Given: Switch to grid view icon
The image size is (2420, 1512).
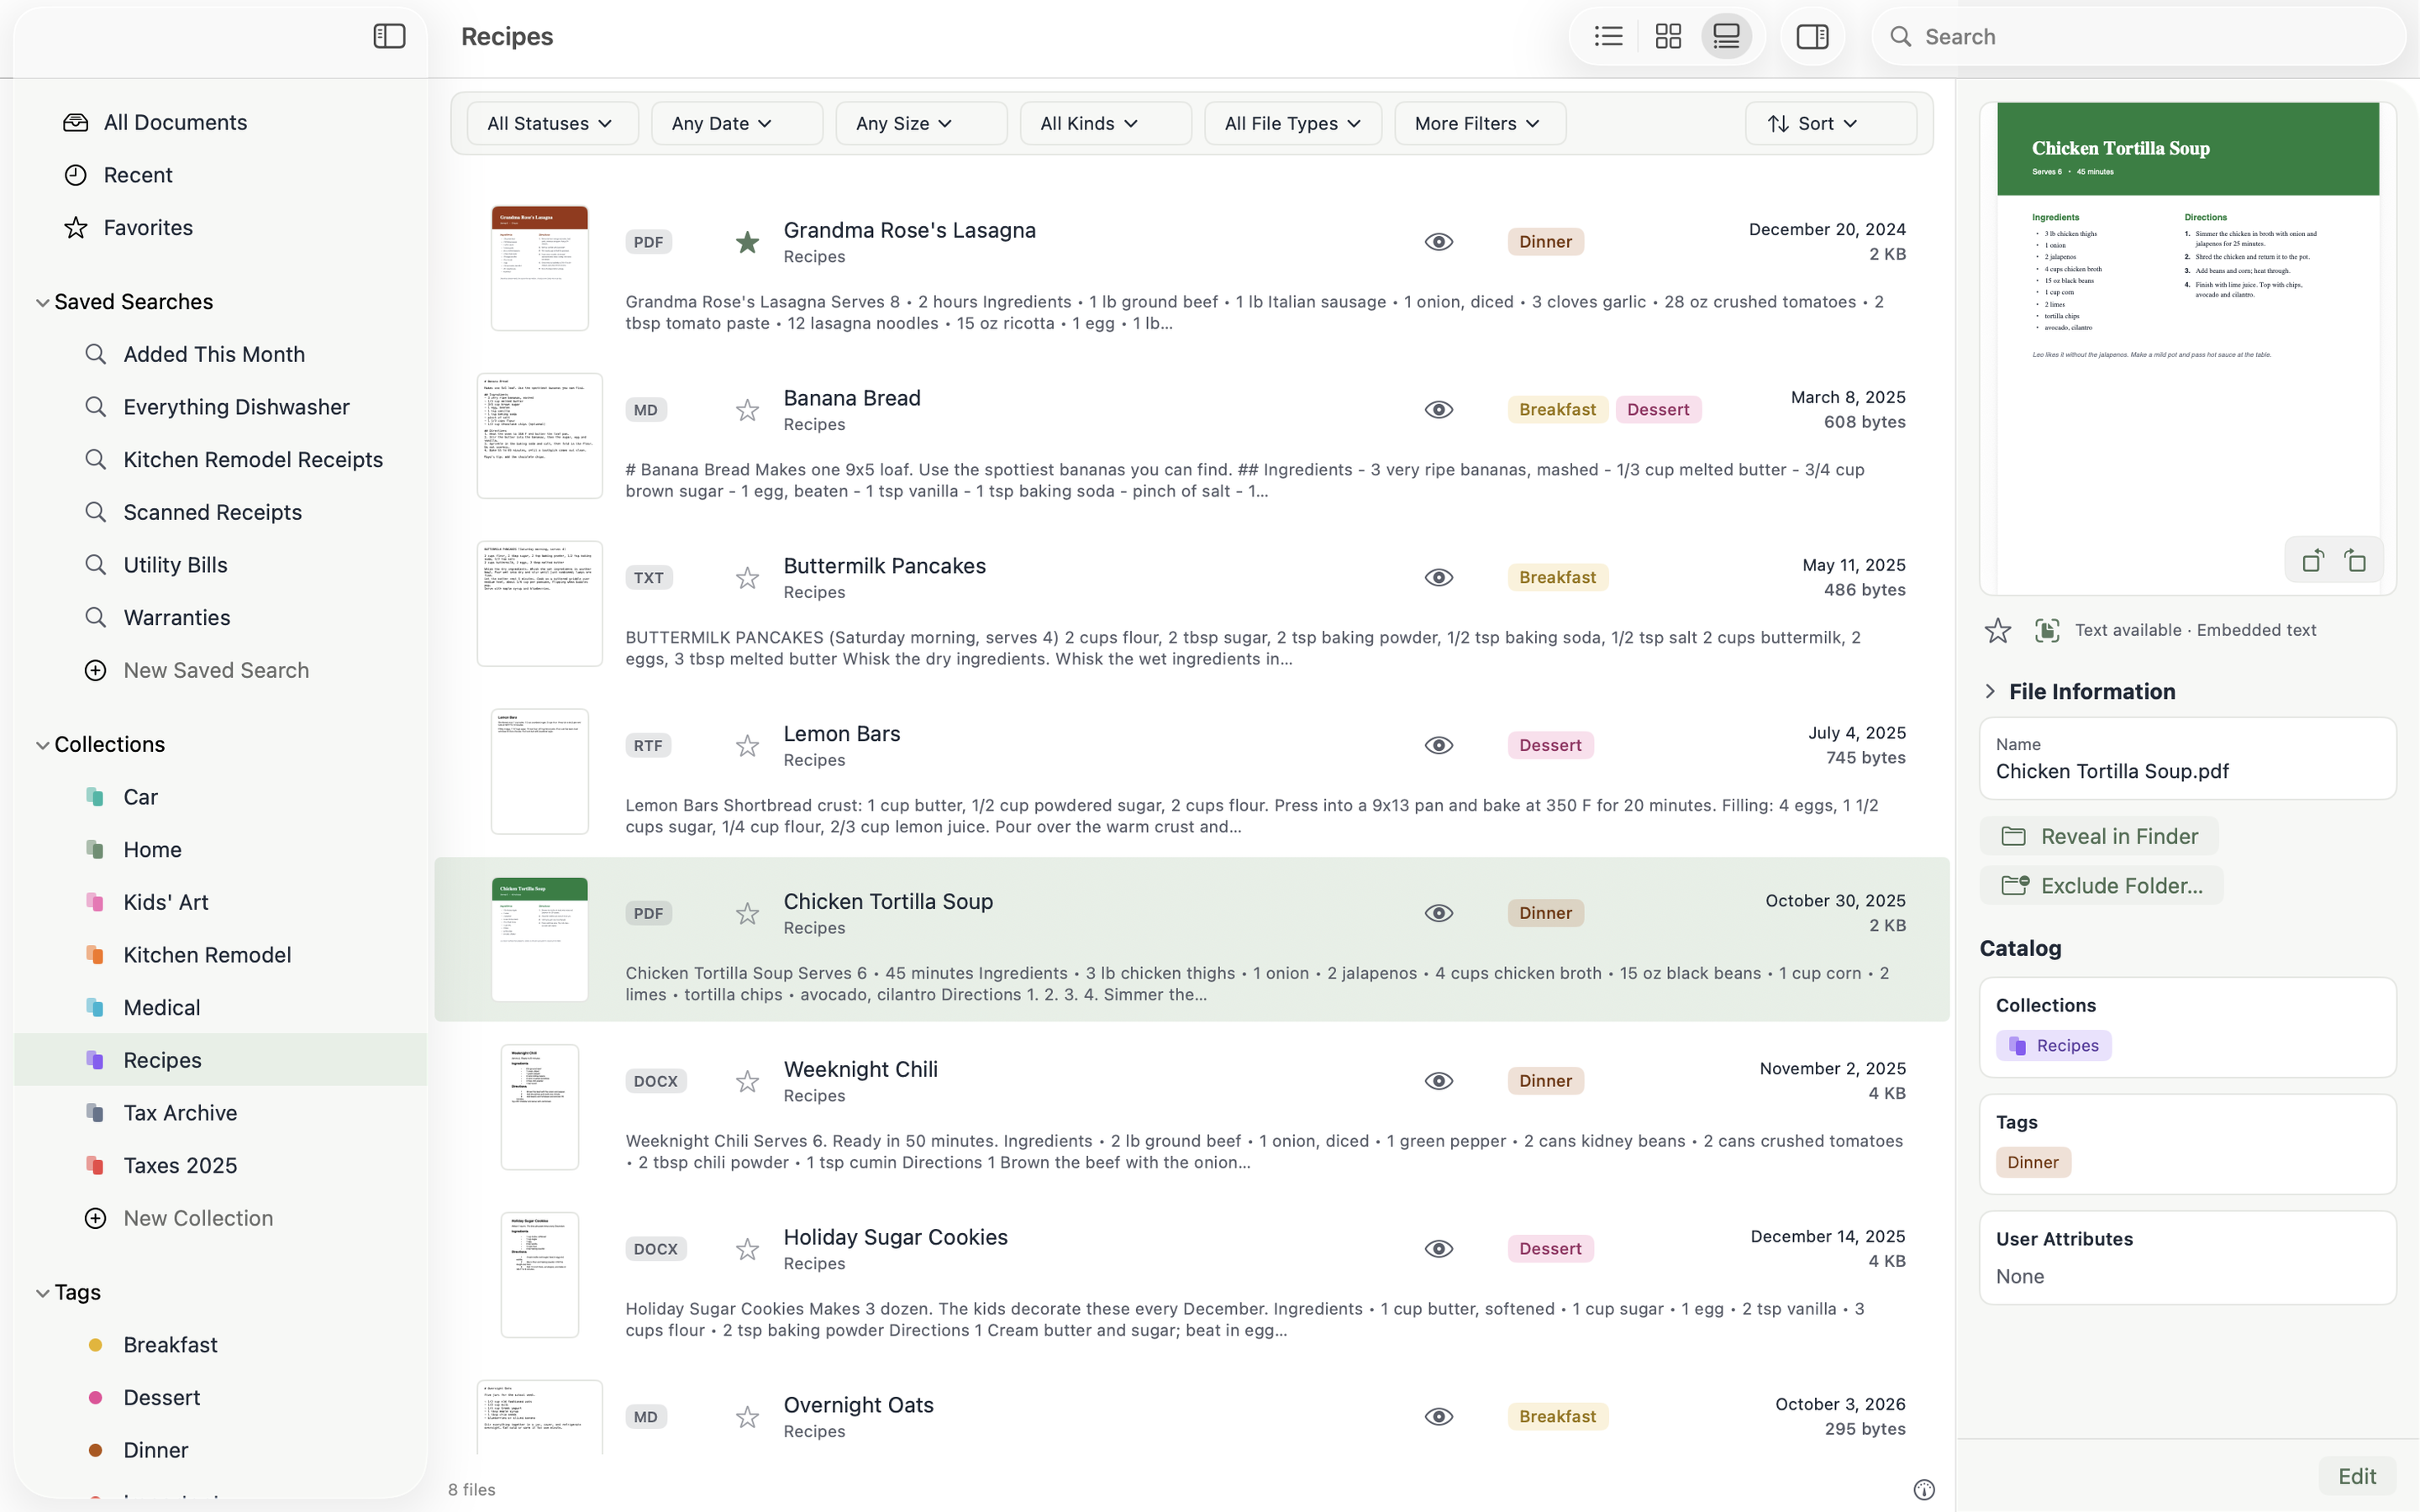Looking at the screenshot, I should 1668,37.
